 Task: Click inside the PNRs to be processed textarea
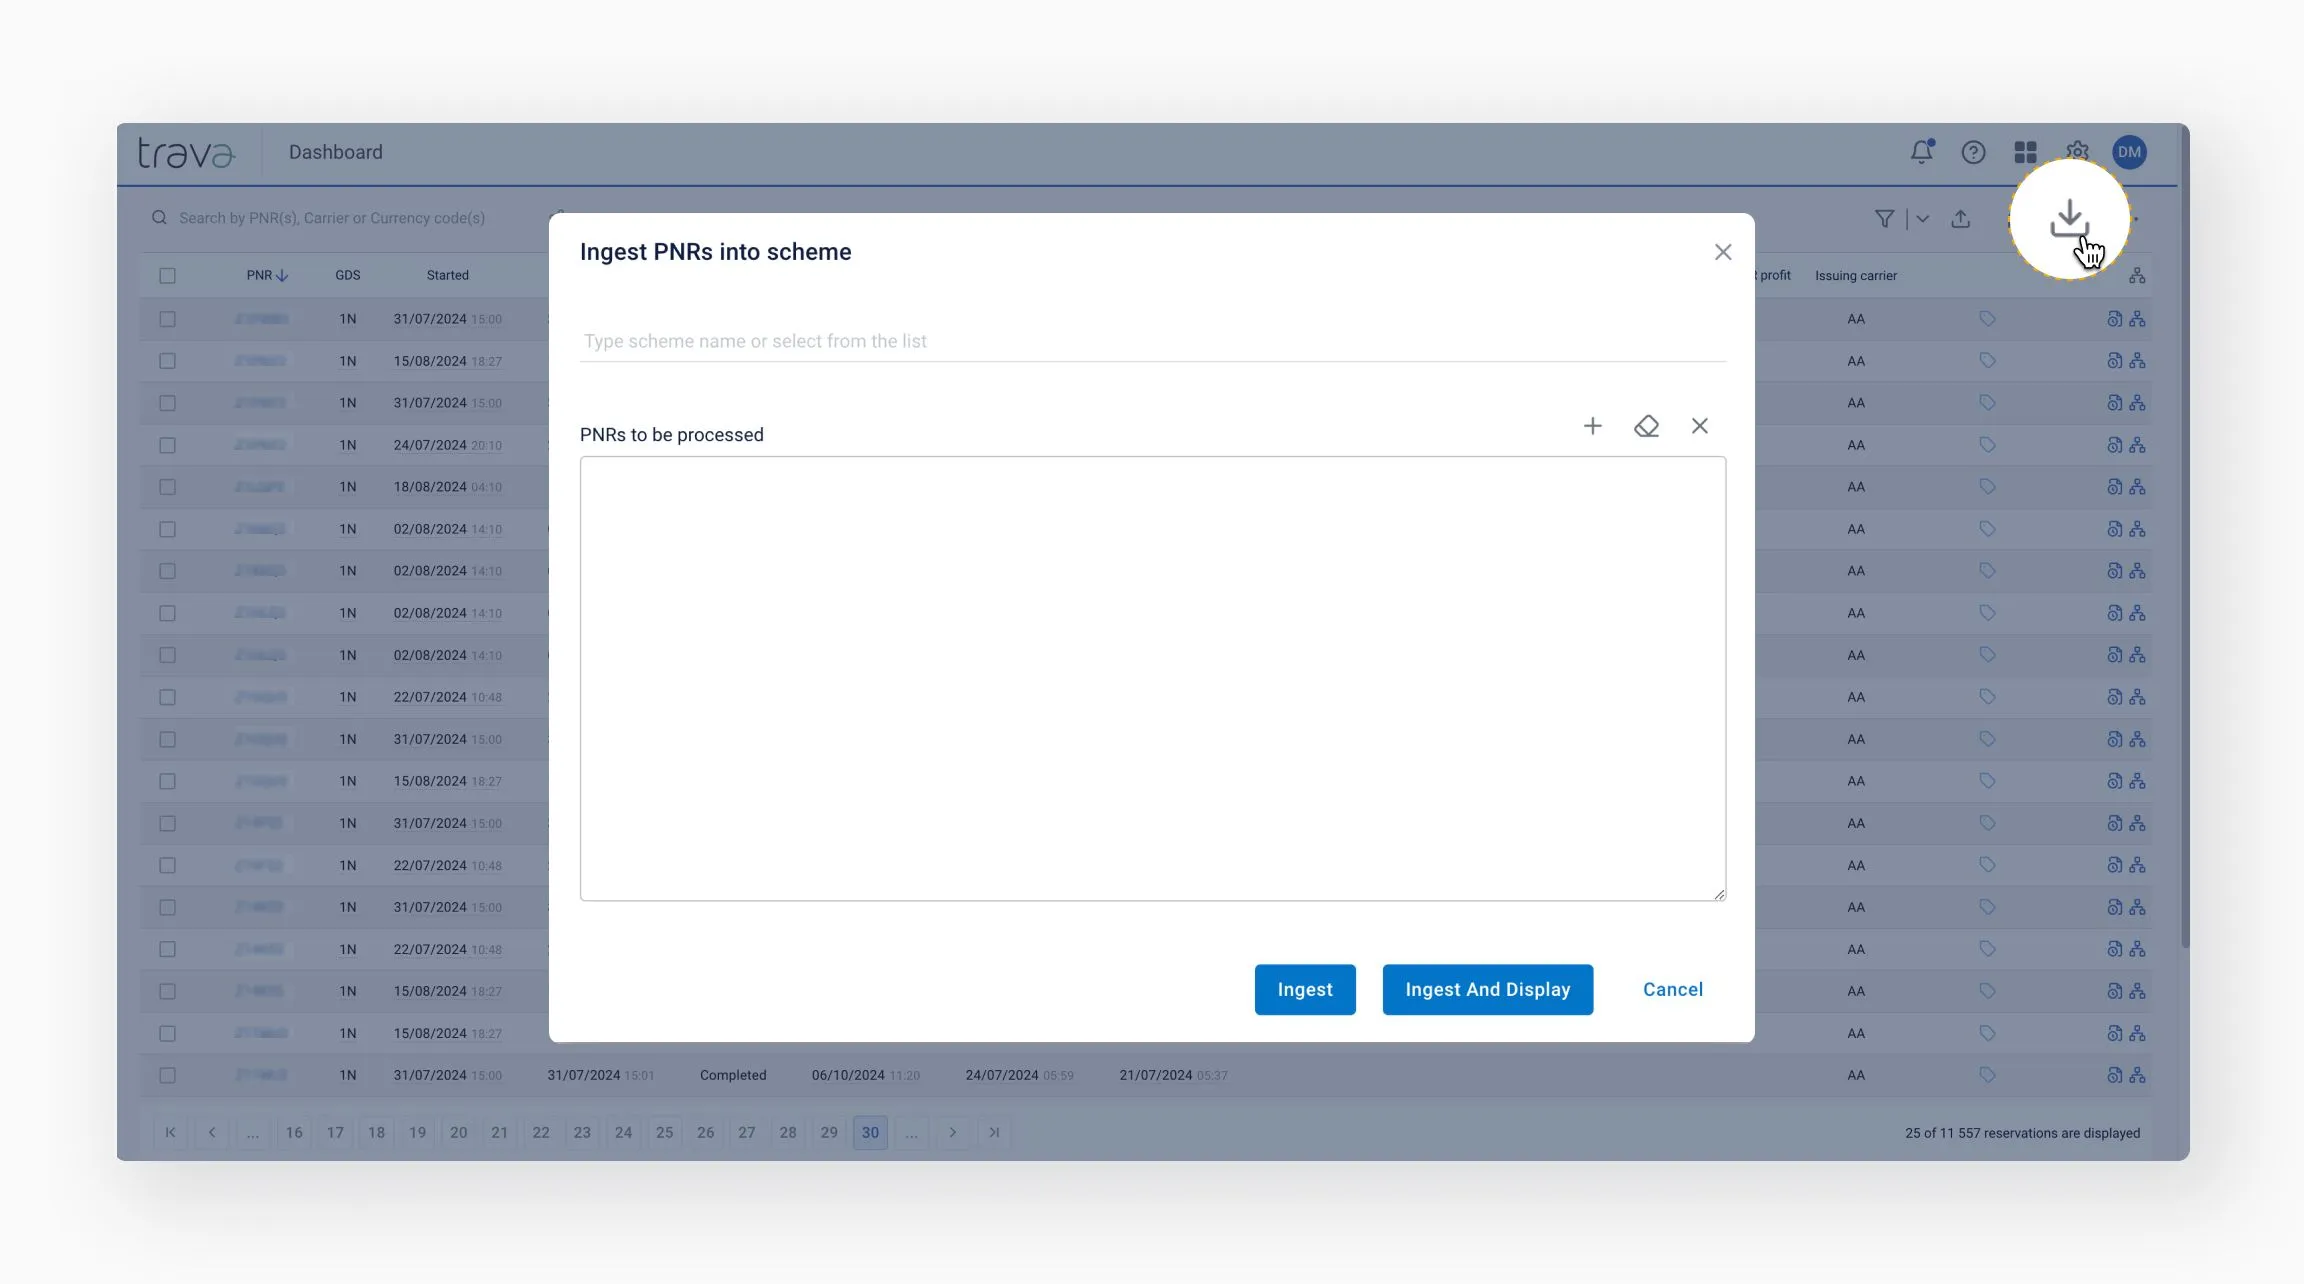coord(1152,678)
